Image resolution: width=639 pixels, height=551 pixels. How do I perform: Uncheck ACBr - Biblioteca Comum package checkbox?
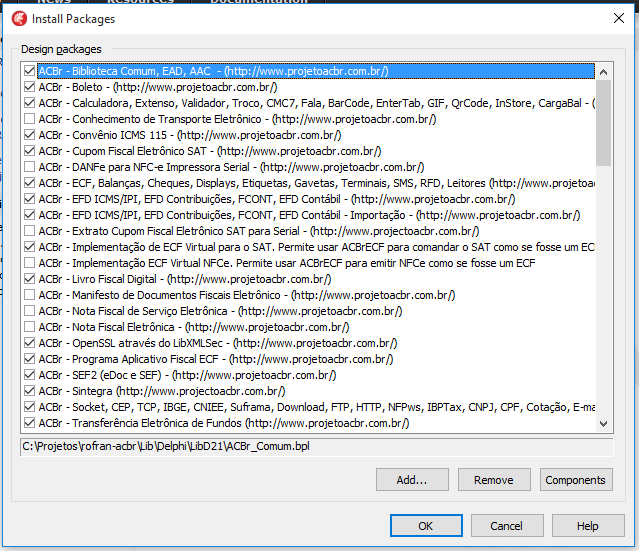29,71
